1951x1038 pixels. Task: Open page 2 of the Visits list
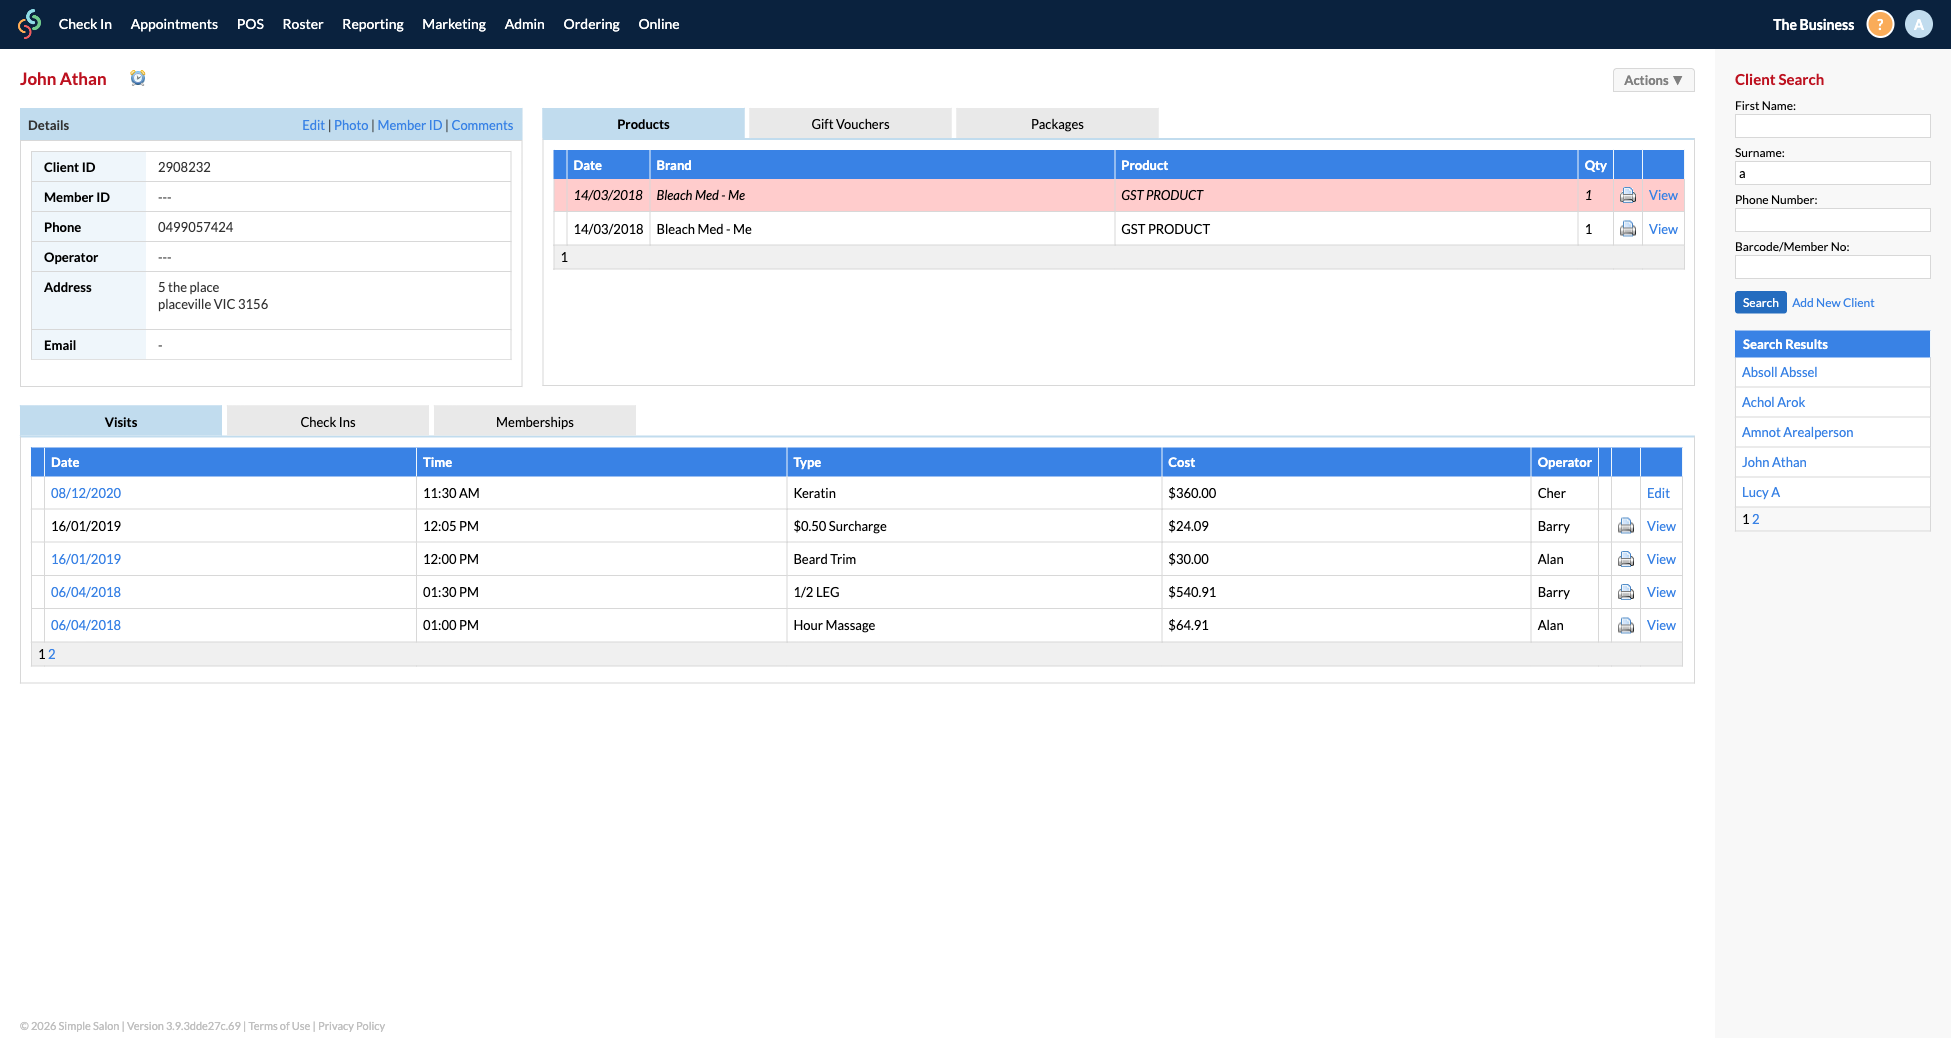[x=51, y=654]
